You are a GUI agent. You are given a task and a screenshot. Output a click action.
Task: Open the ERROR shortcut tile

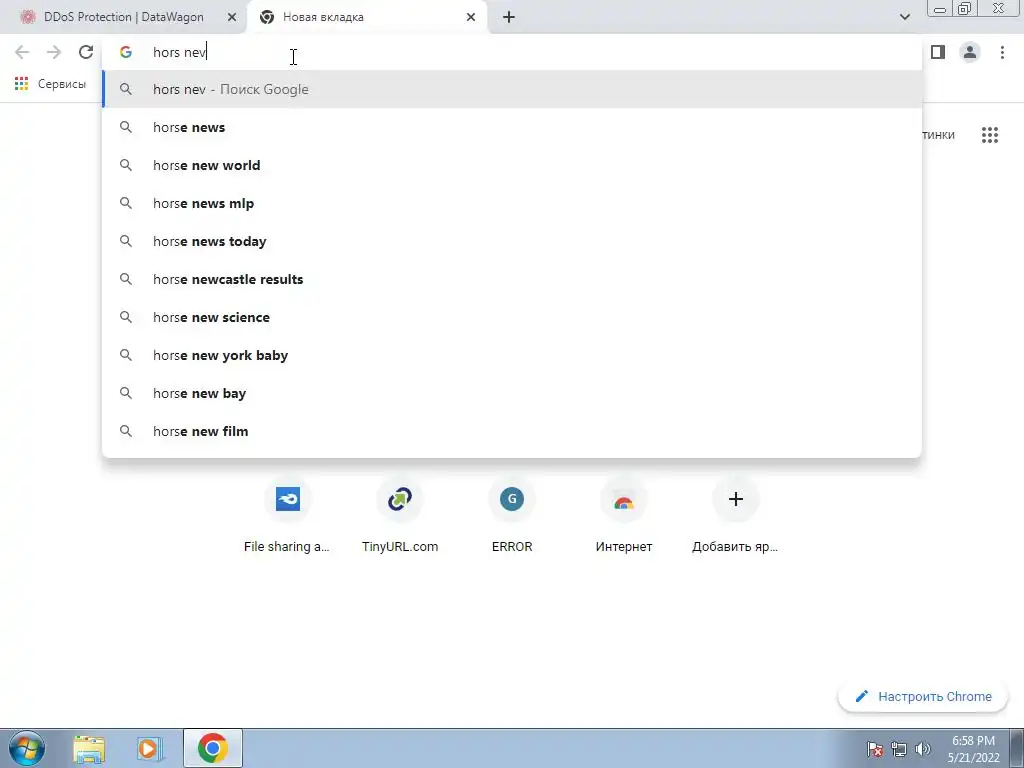512,516
